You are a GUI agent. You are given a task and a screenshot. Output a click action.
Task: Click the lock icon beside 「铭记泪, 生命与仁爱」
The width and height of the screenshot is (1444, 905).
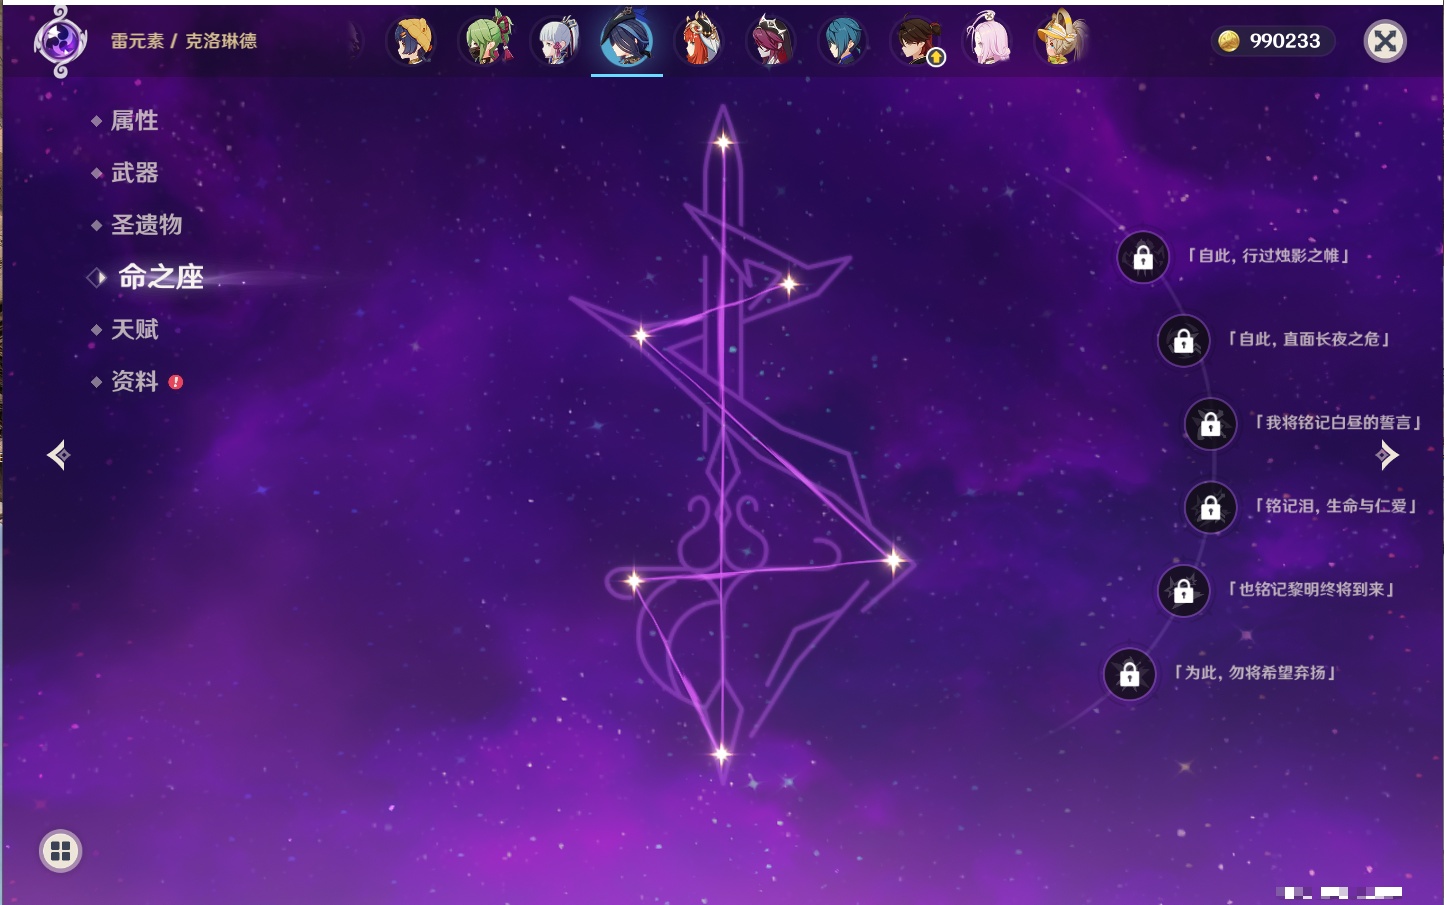click(1210, 508)
